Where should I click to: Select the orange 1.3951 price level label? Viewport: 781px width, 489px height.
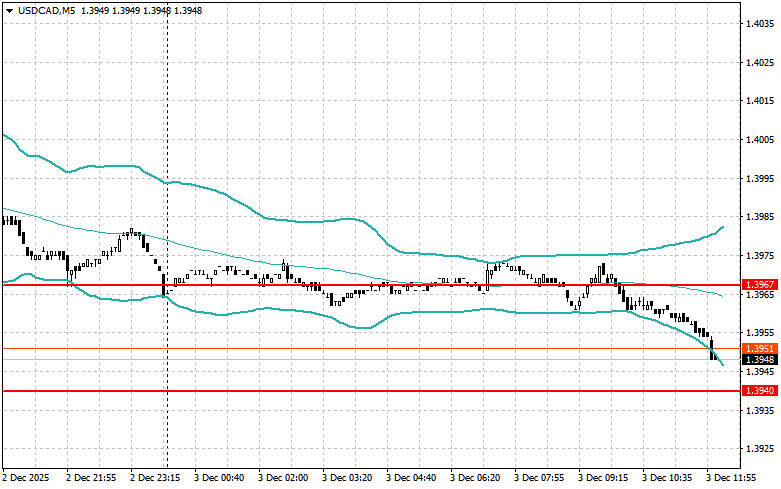pos(760,349)
